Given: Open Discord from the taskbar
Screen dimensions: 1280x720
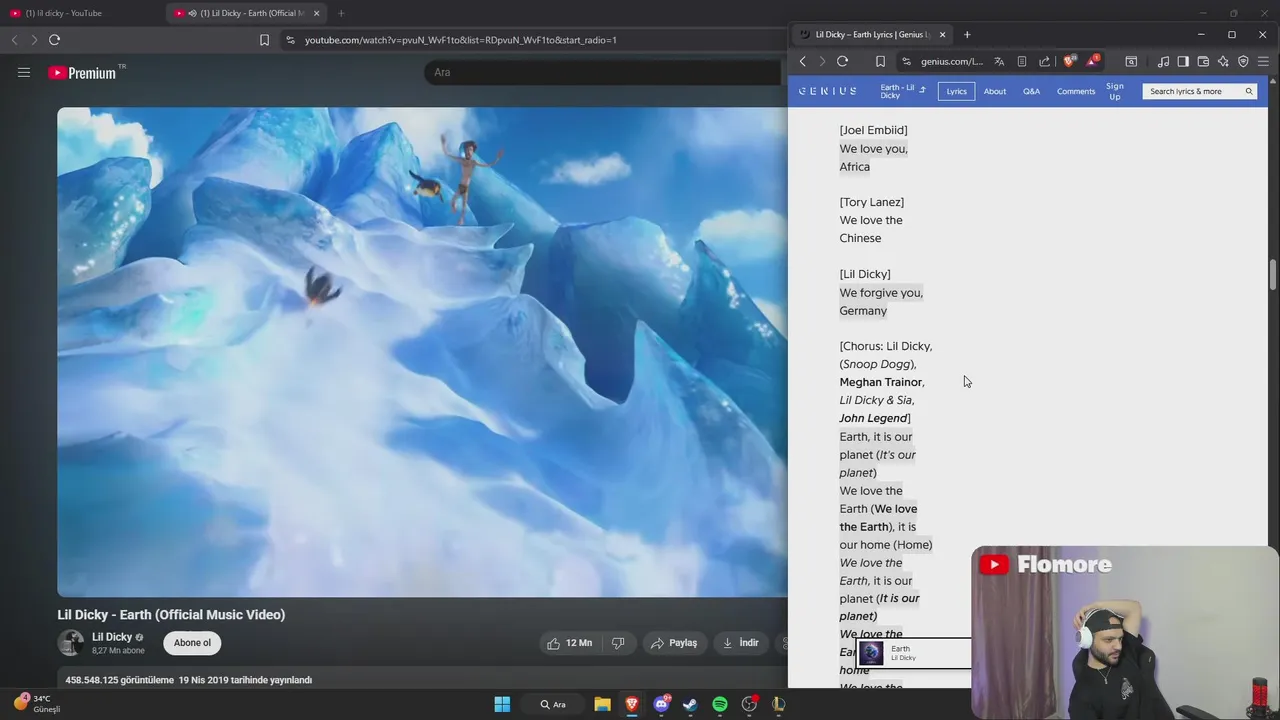Looking at the screenshot, I should (661, 704).
